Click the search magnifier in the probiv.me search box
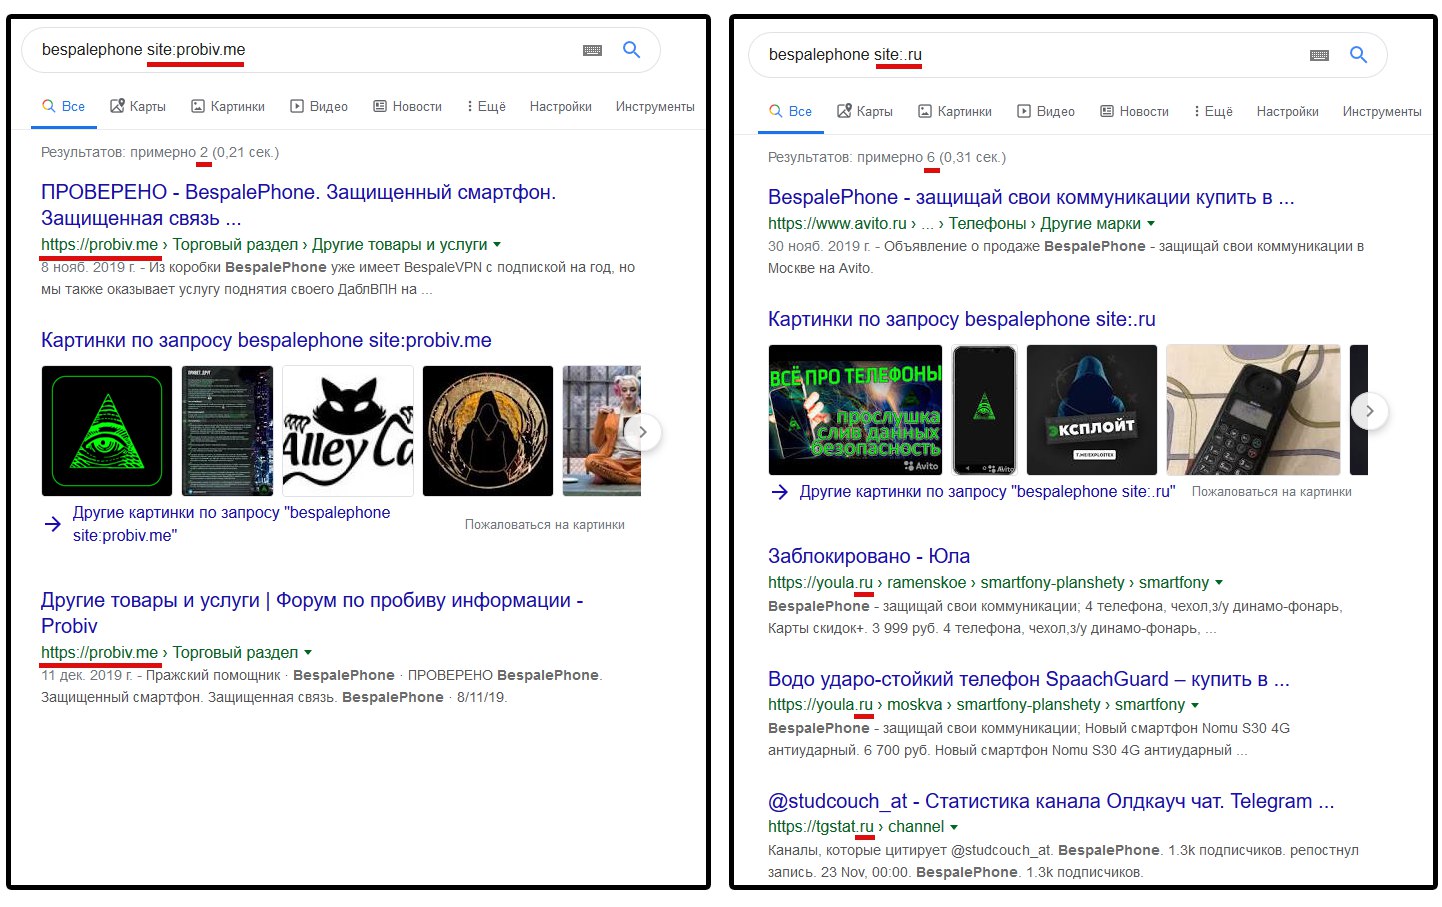Screen dimensions: 1442x907 pyautogui.click(x=631, y=49)
